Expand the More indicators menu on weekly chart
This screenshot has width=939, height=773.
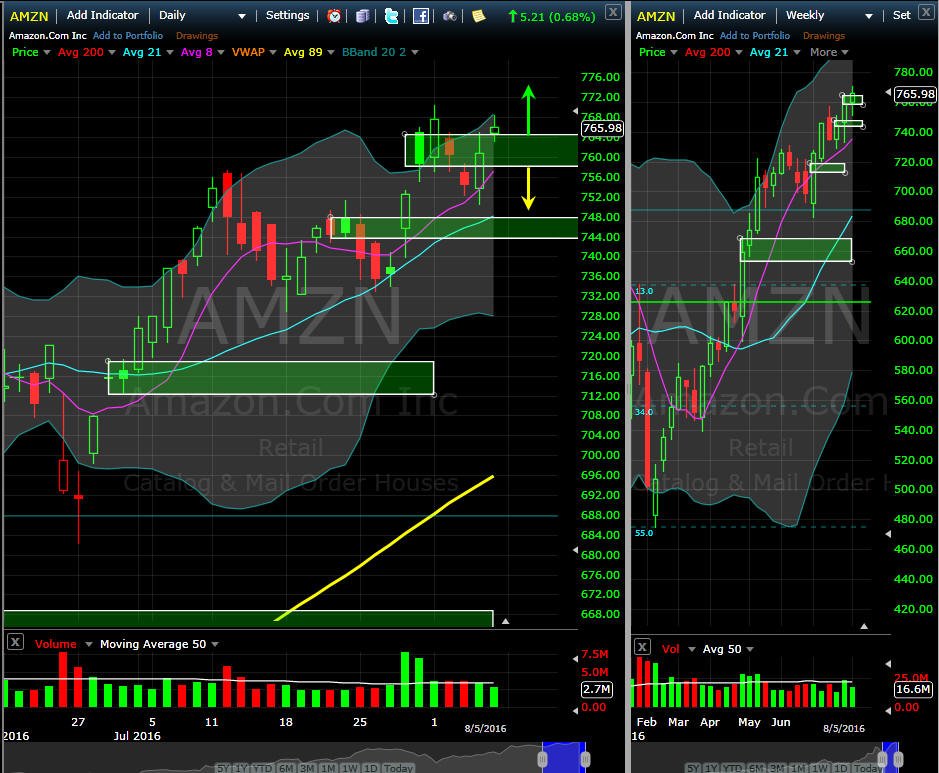(x=829, y=52)
